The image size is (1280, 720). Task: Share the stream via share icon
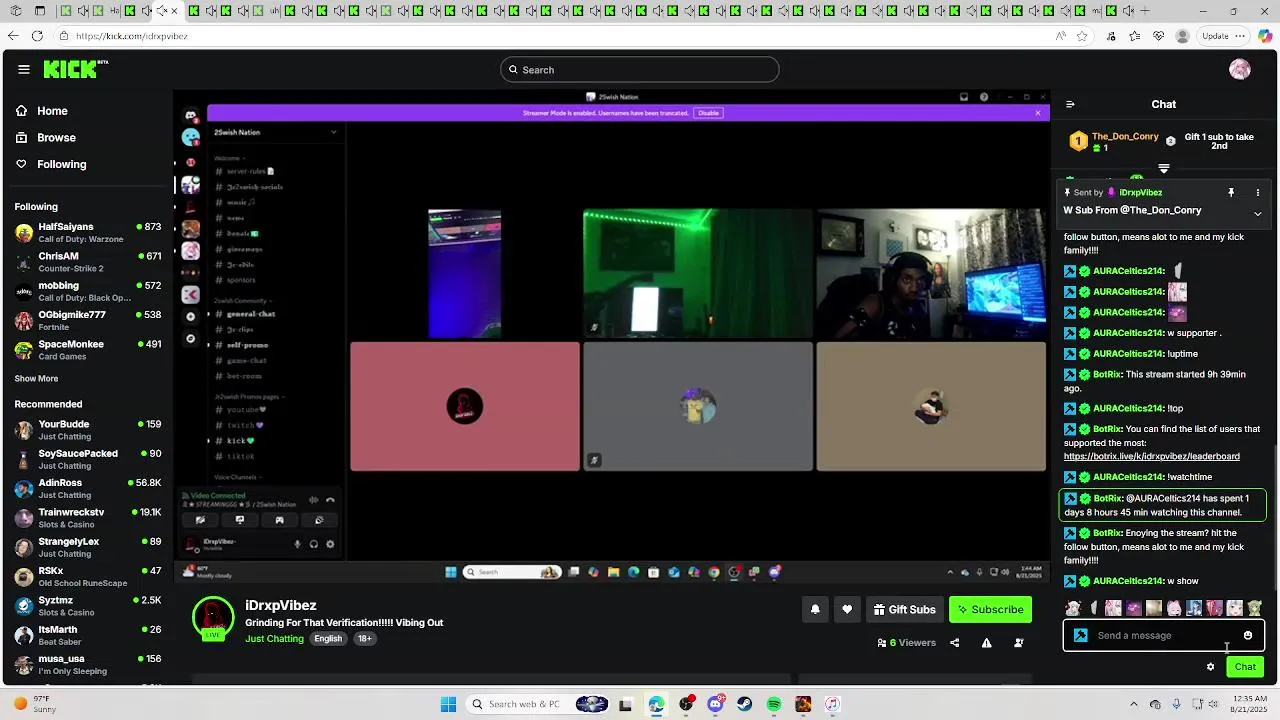954,643
